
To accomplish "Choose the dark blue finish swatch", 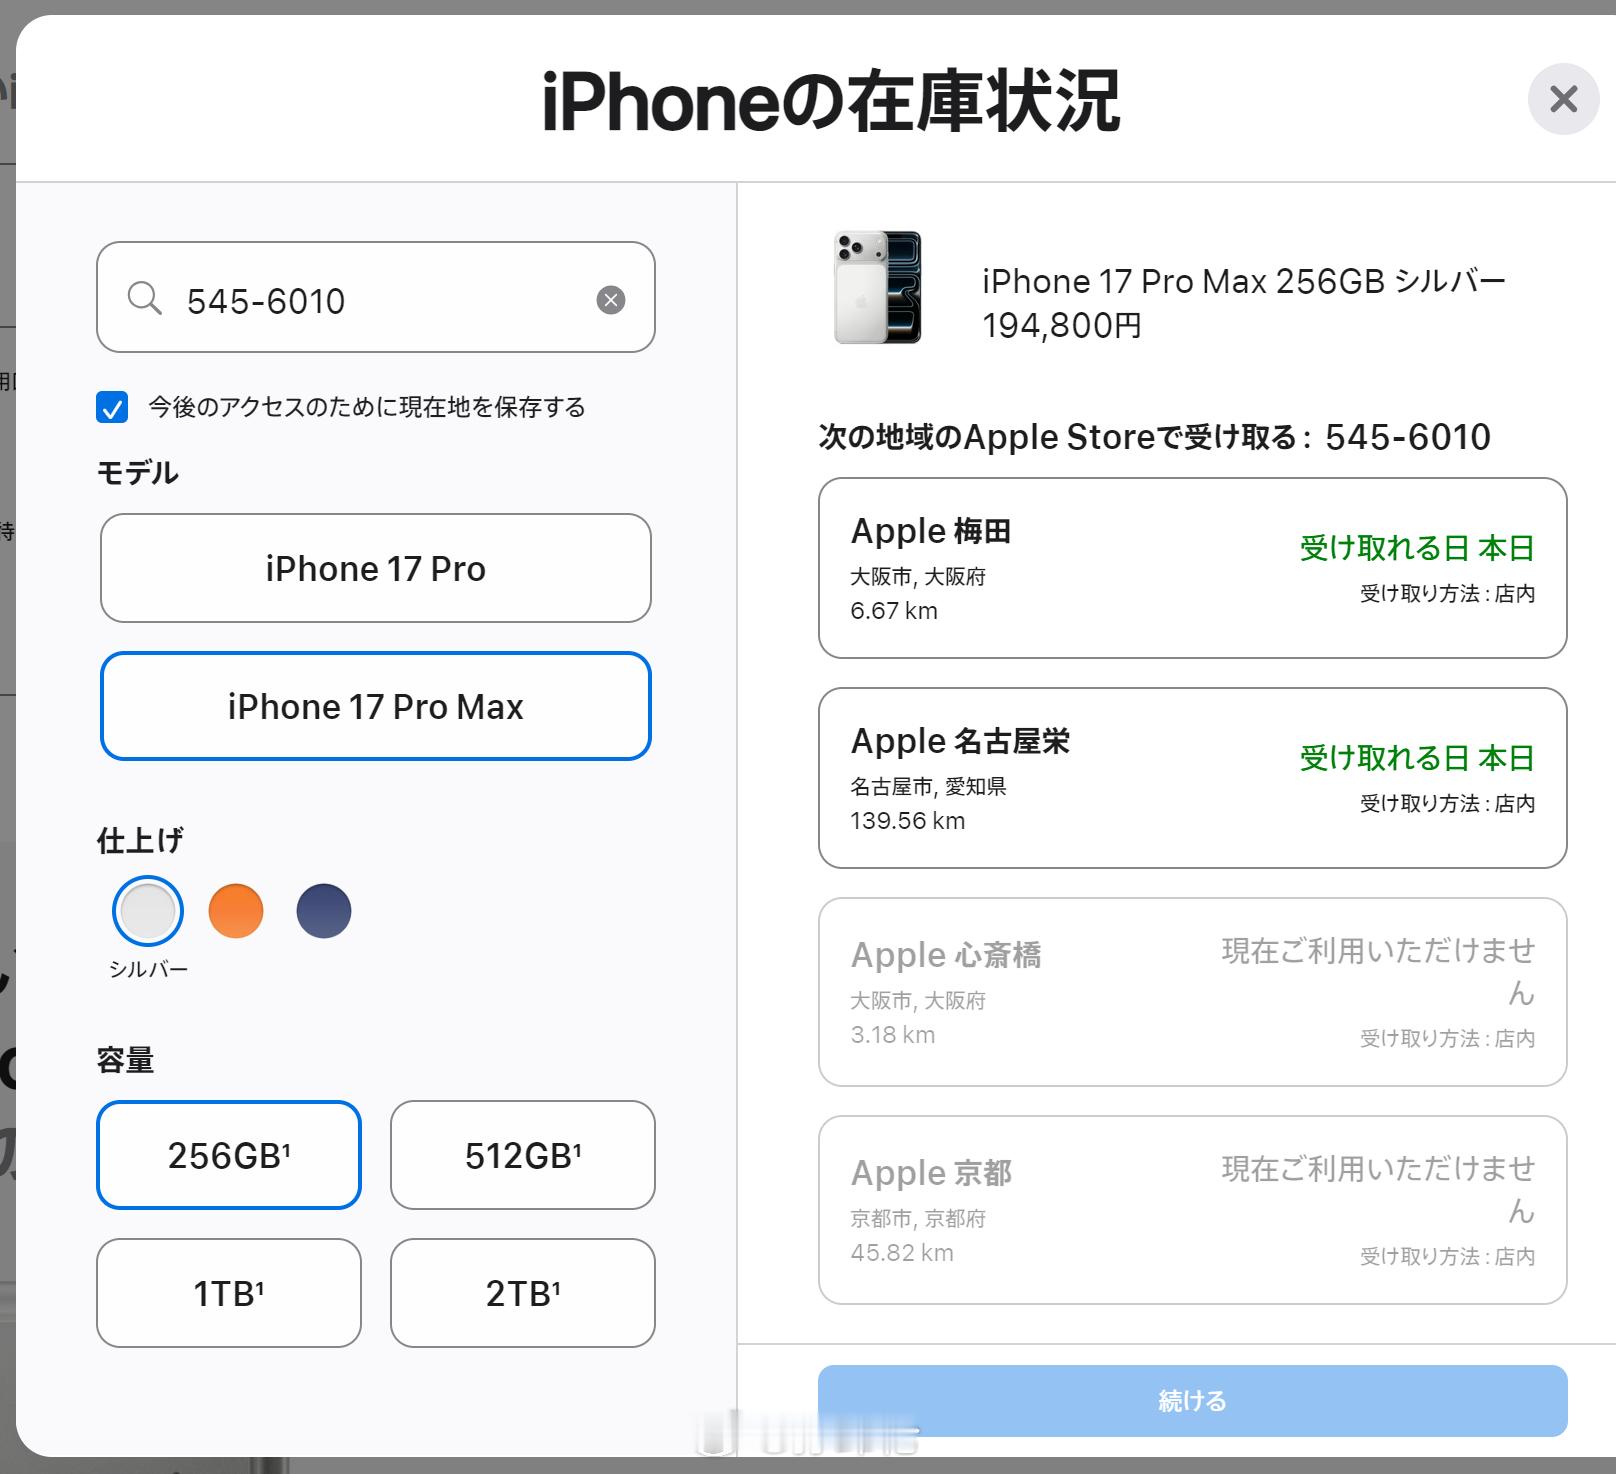I will [x=324, y=911].
